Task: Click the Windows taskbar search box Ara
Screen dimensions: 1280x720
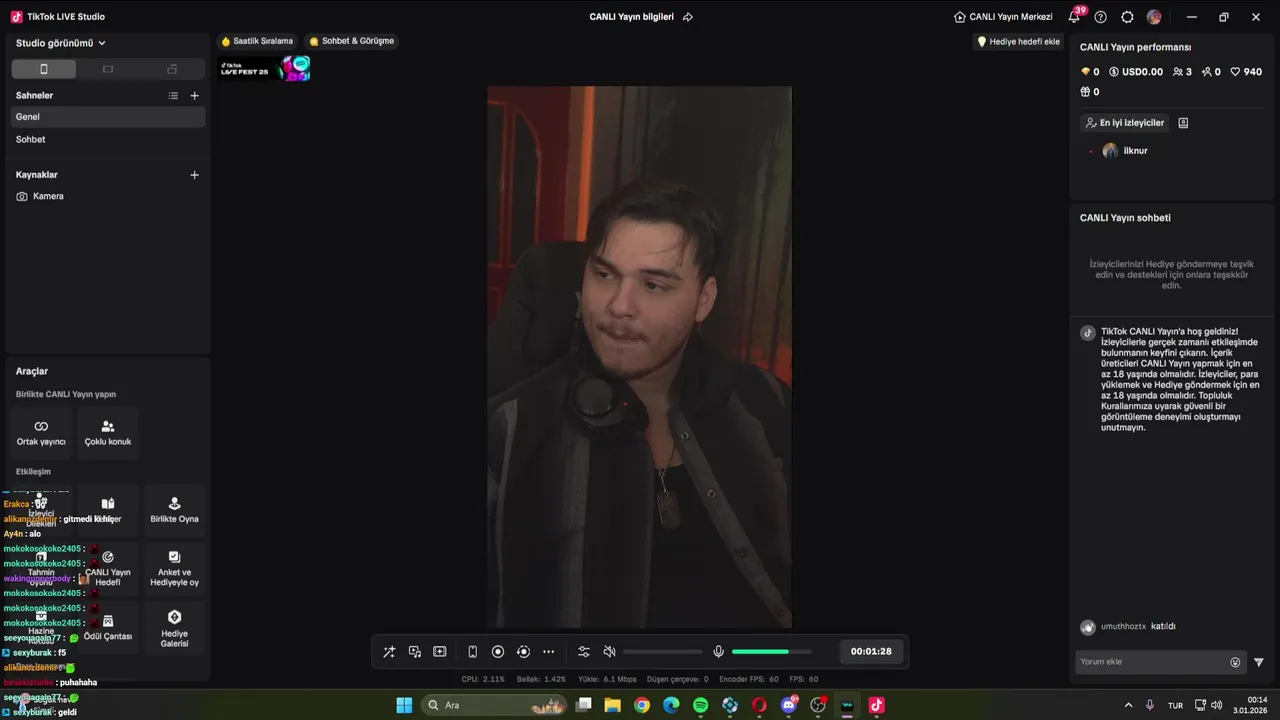Action: click(x=495, y=705)
